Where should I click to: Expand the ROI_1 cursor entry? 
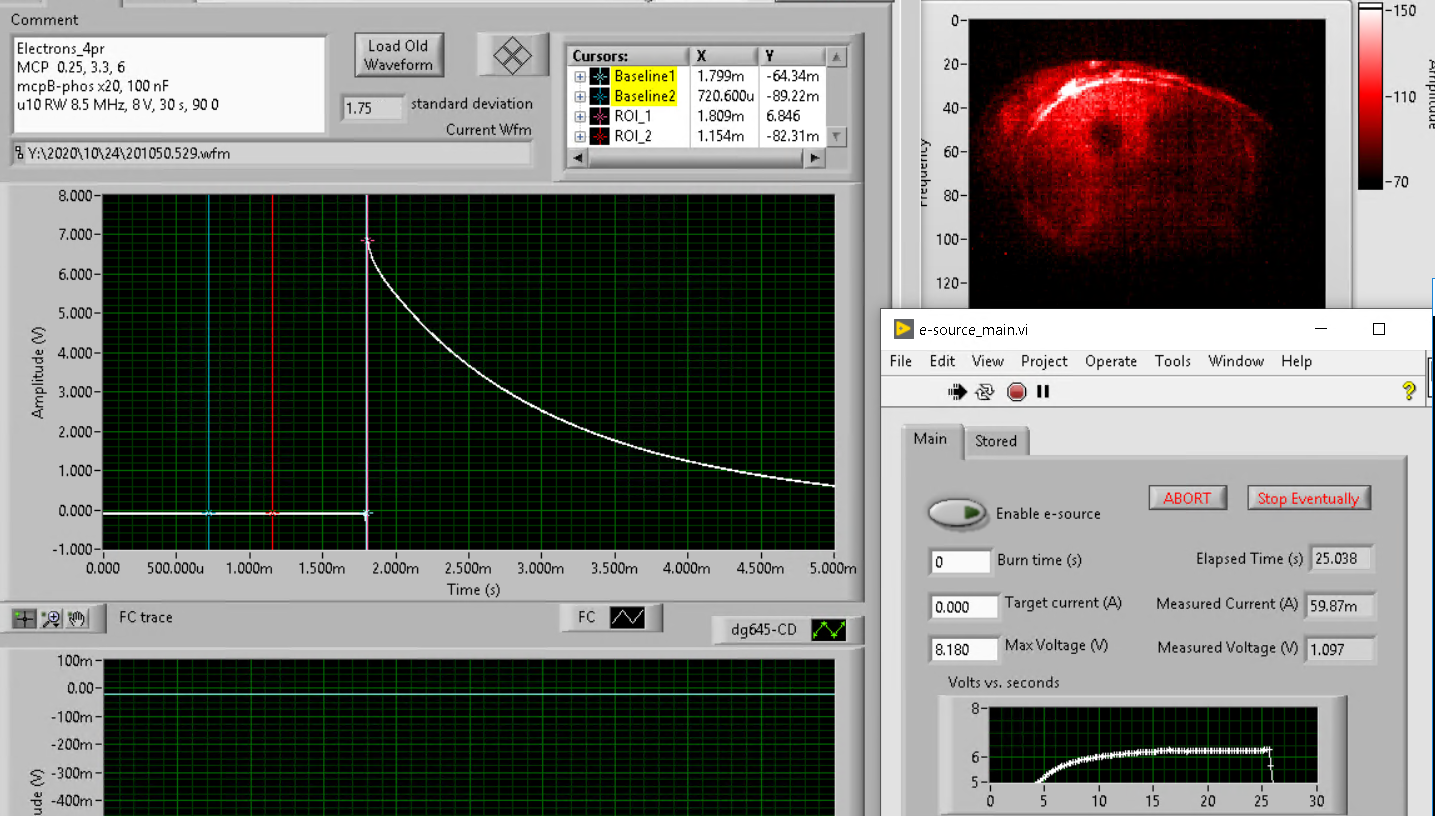[580, 116]
